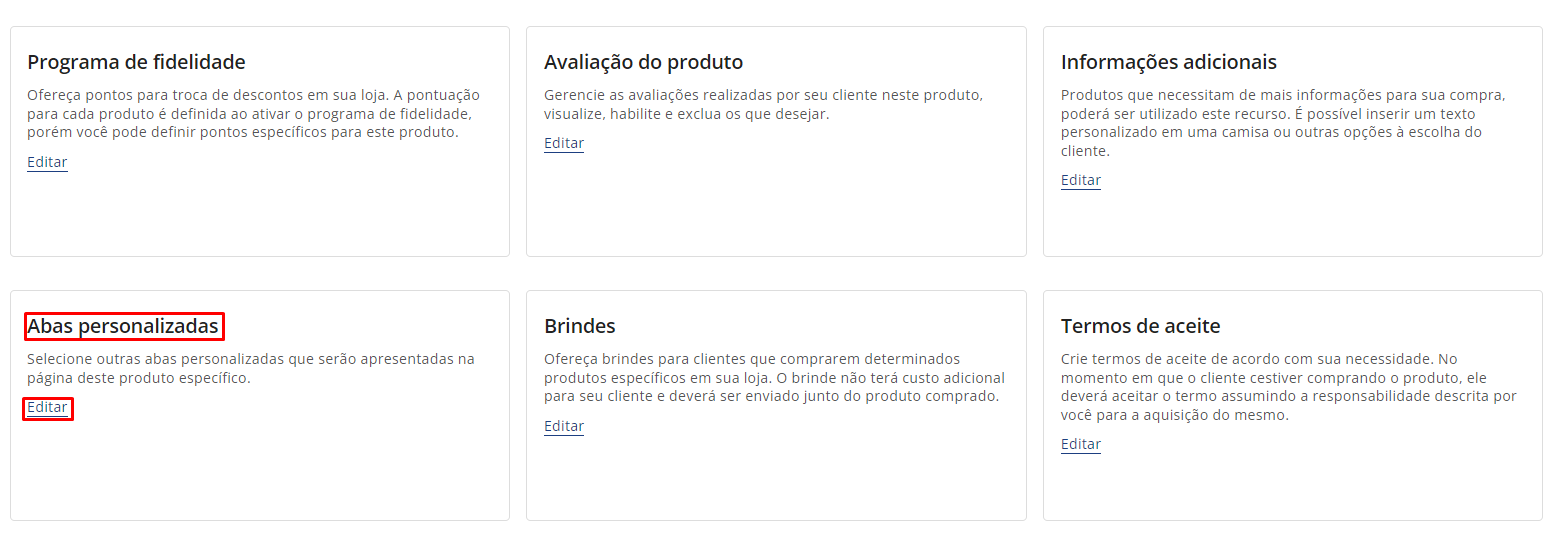The image size is (1567, 541).
Task: Click Editar under Informações adicionais
Action: coord(1080,180)
